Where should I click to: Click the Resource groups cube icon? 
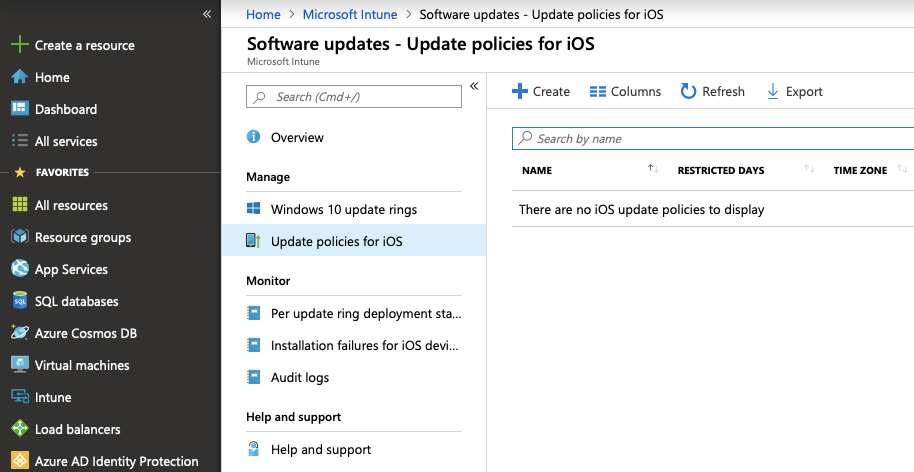coord(20,237)
